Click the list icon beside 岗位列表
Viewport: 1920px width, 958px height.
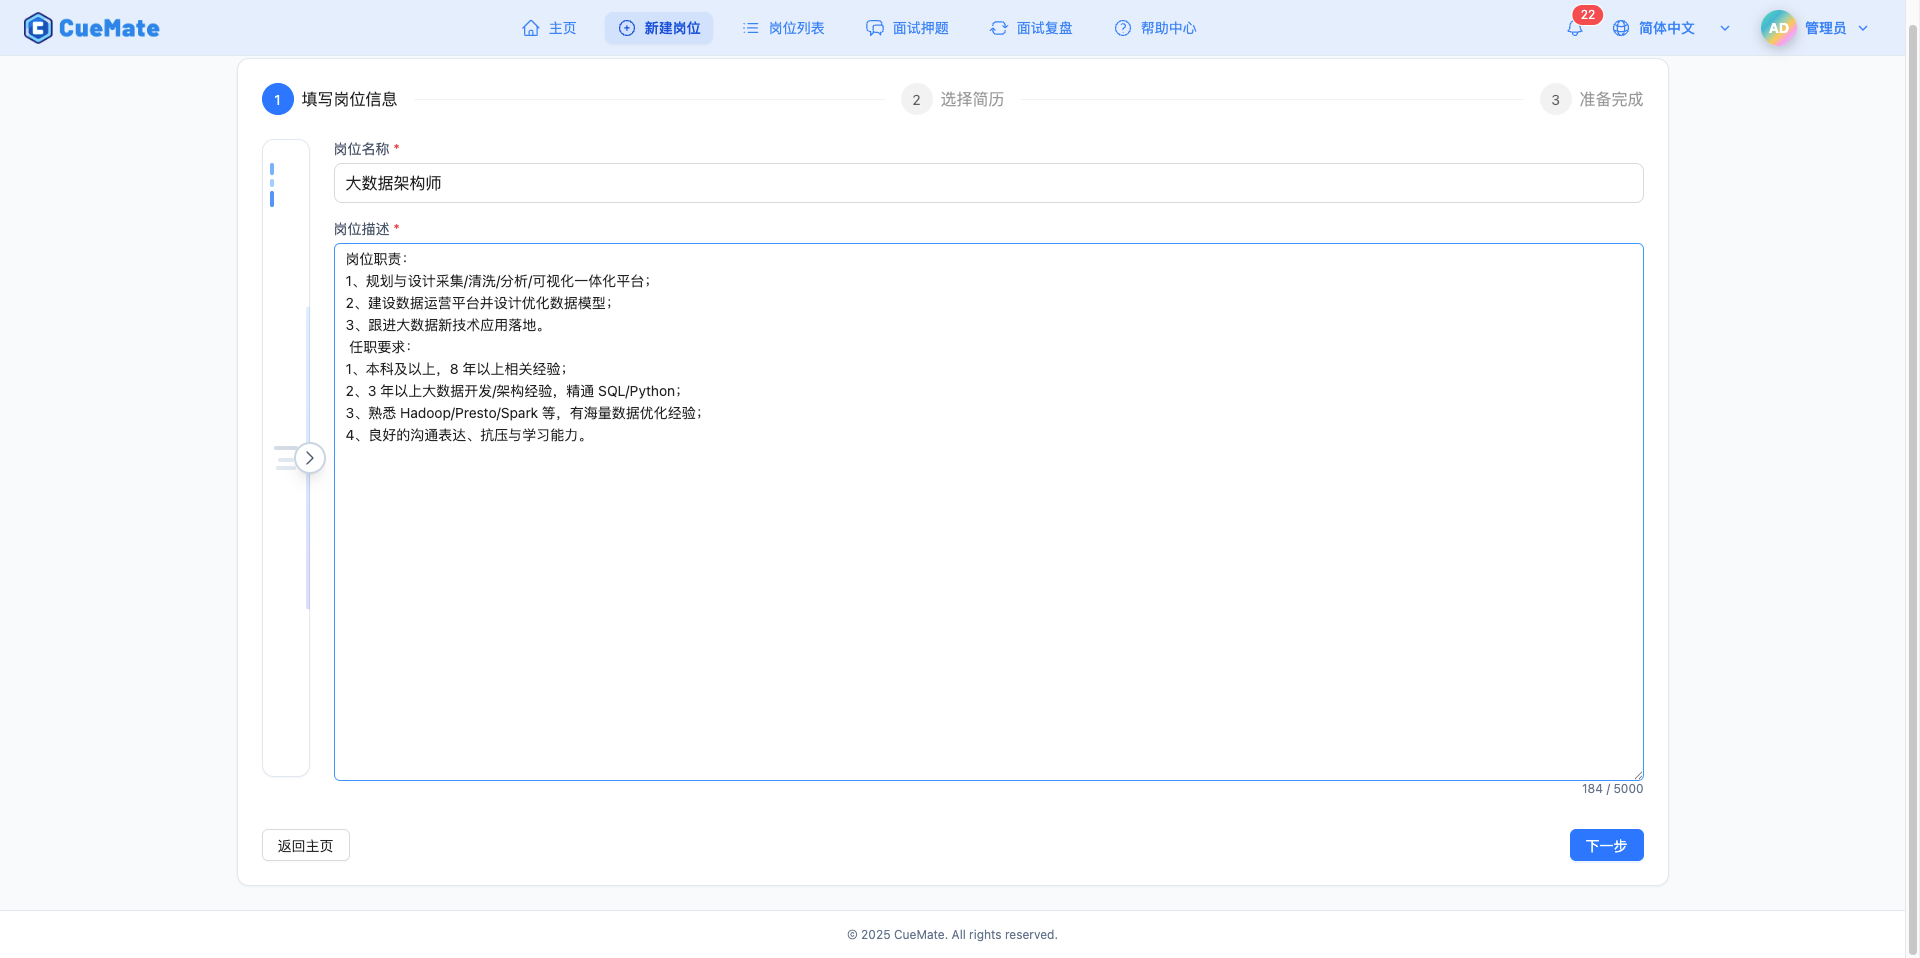[x=749, y=28]
